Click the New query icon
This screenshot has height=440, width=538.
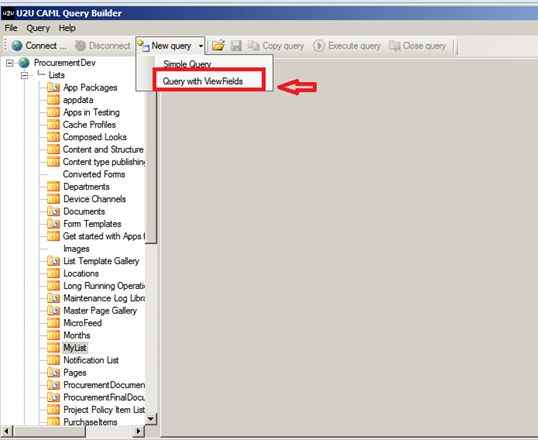pos(143,45)
